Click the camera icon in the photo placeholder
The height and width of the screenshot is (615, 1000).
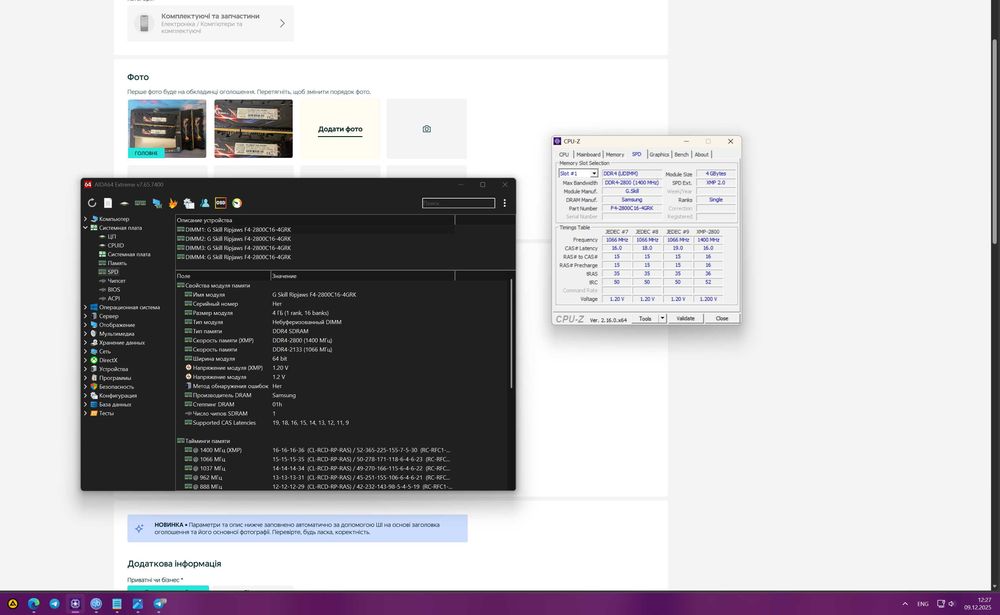[x=427, y=129]
